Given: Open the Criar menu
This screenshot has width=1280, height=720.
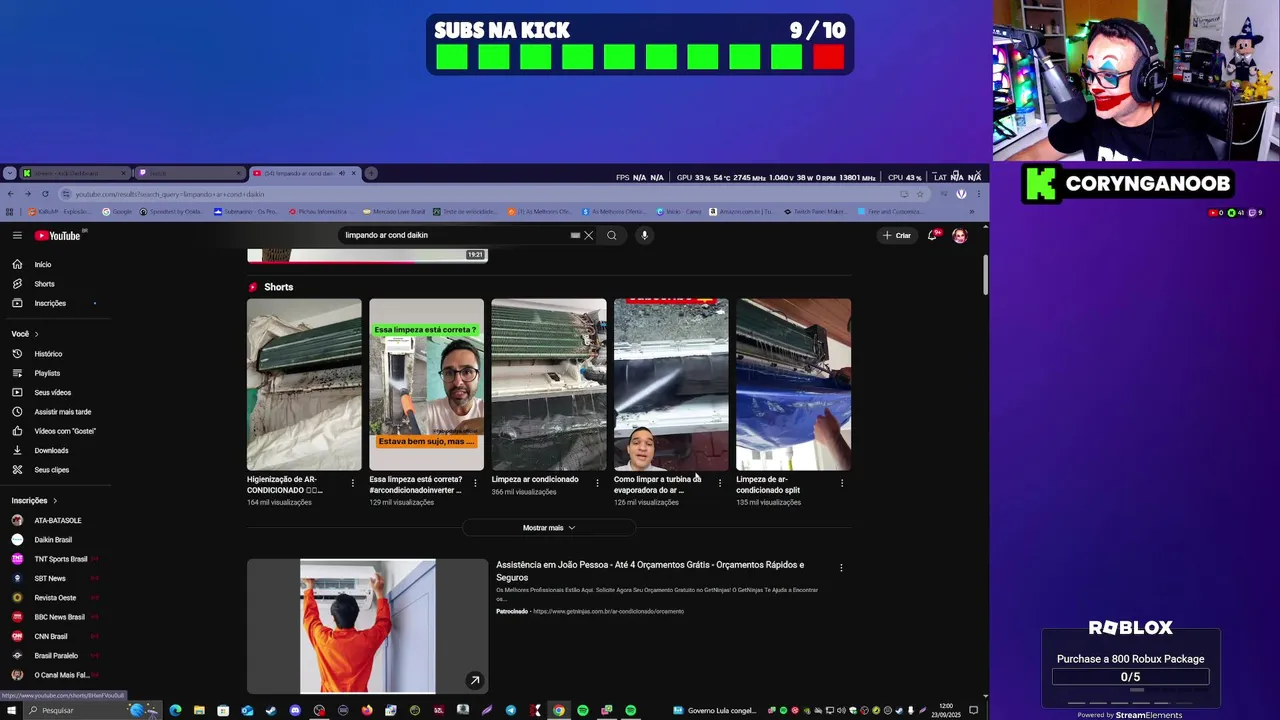Looking at the screenshot, I should click(x=897, y=235).
